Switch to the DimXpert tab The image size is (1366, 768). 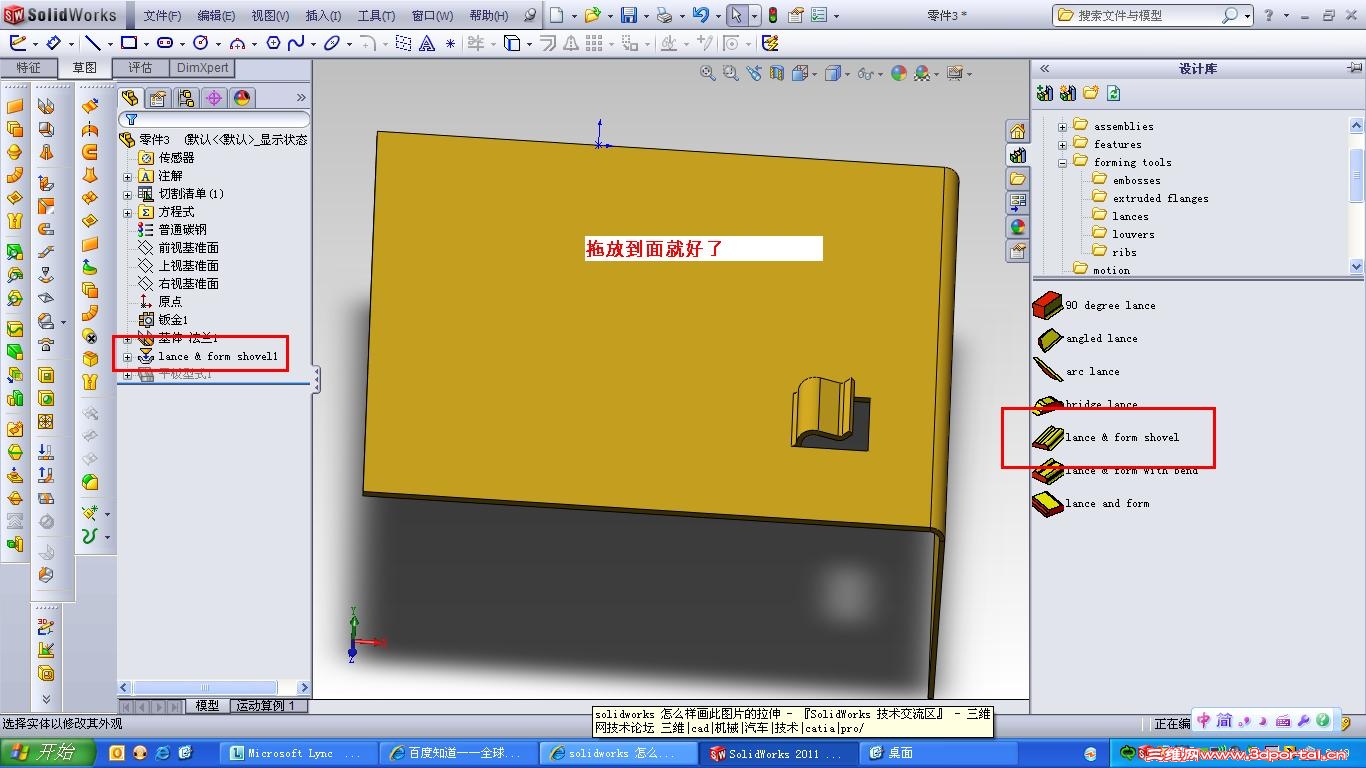click(202, 68)
